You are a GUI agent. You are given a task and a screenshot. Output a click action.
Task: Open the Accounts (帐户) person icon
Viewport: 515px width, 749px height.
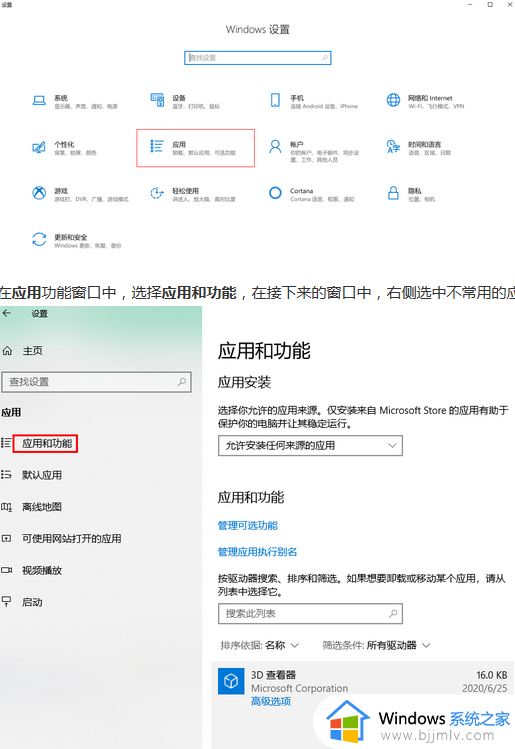coord(275,146)
